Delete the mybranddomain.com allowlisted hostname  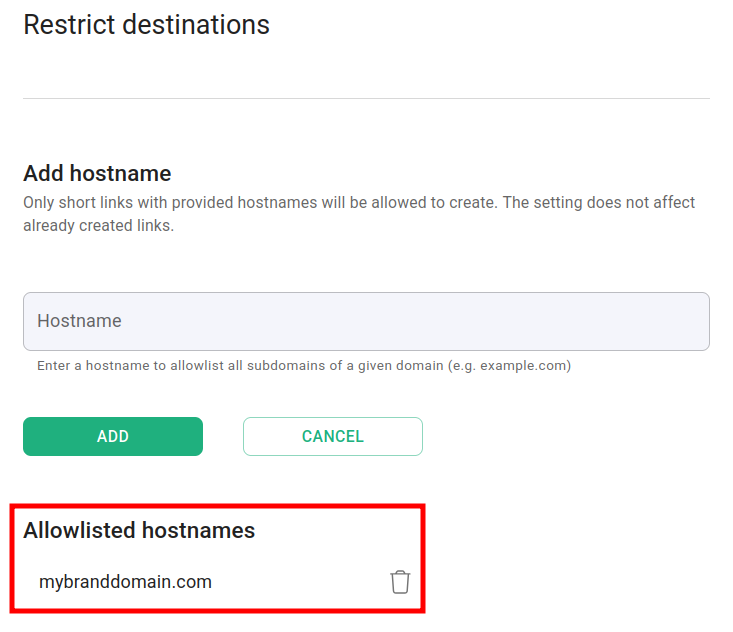[400, 582]
